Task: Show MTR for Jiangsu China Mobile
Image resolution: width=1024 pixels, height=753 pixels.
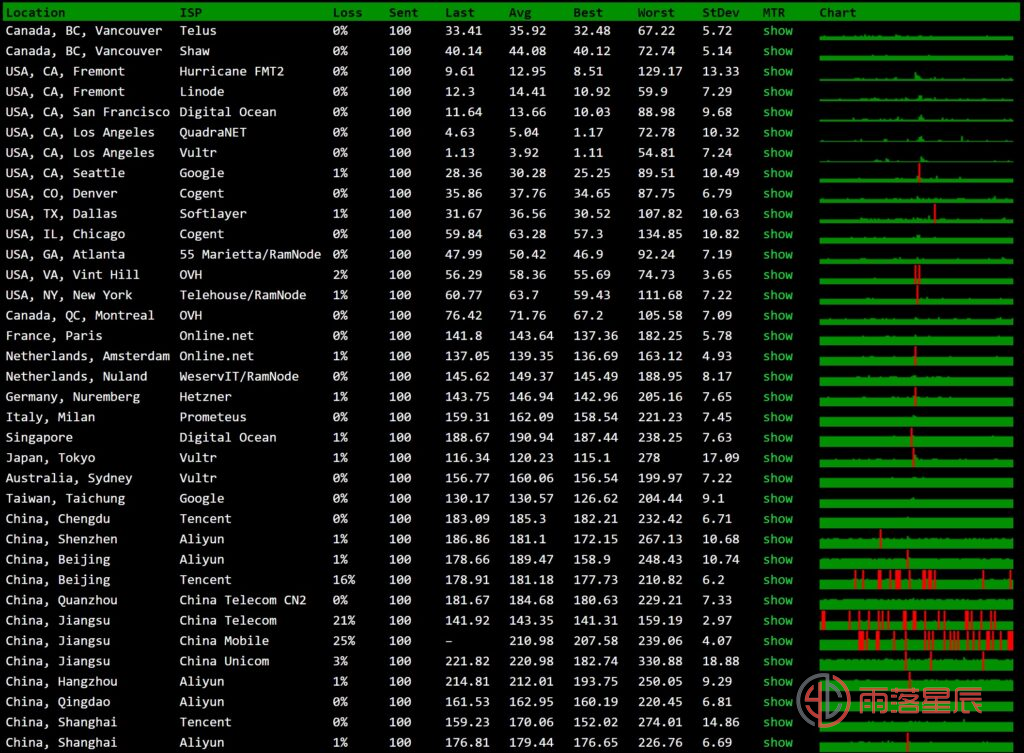Action: 778,641
